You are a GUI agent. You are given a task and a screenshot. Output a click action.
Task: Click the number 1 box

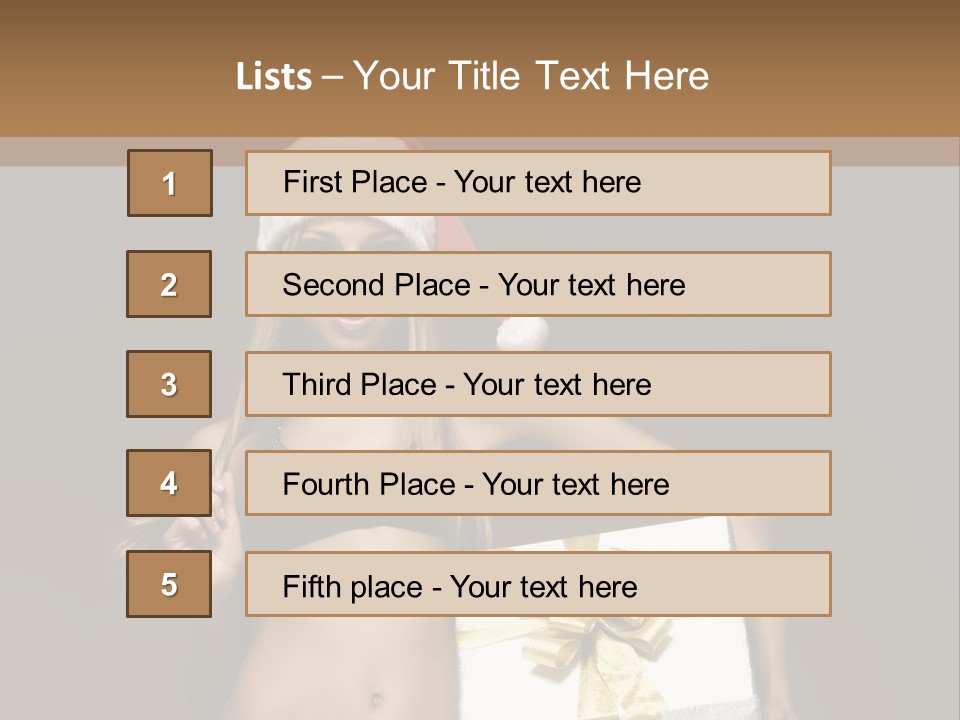[170, 183]
